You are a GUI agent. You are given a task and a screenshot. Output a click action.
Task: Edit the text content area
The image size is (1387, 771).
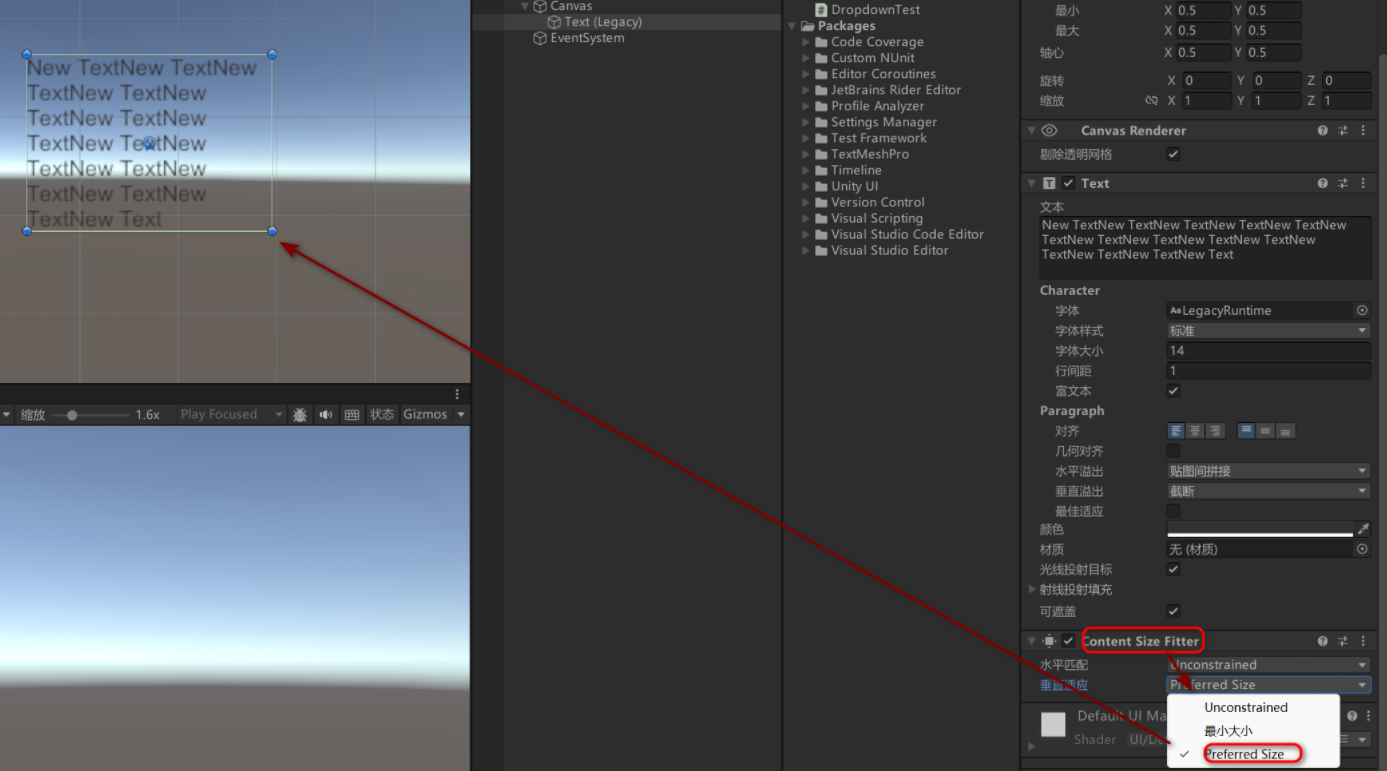tap(1205, 247)
